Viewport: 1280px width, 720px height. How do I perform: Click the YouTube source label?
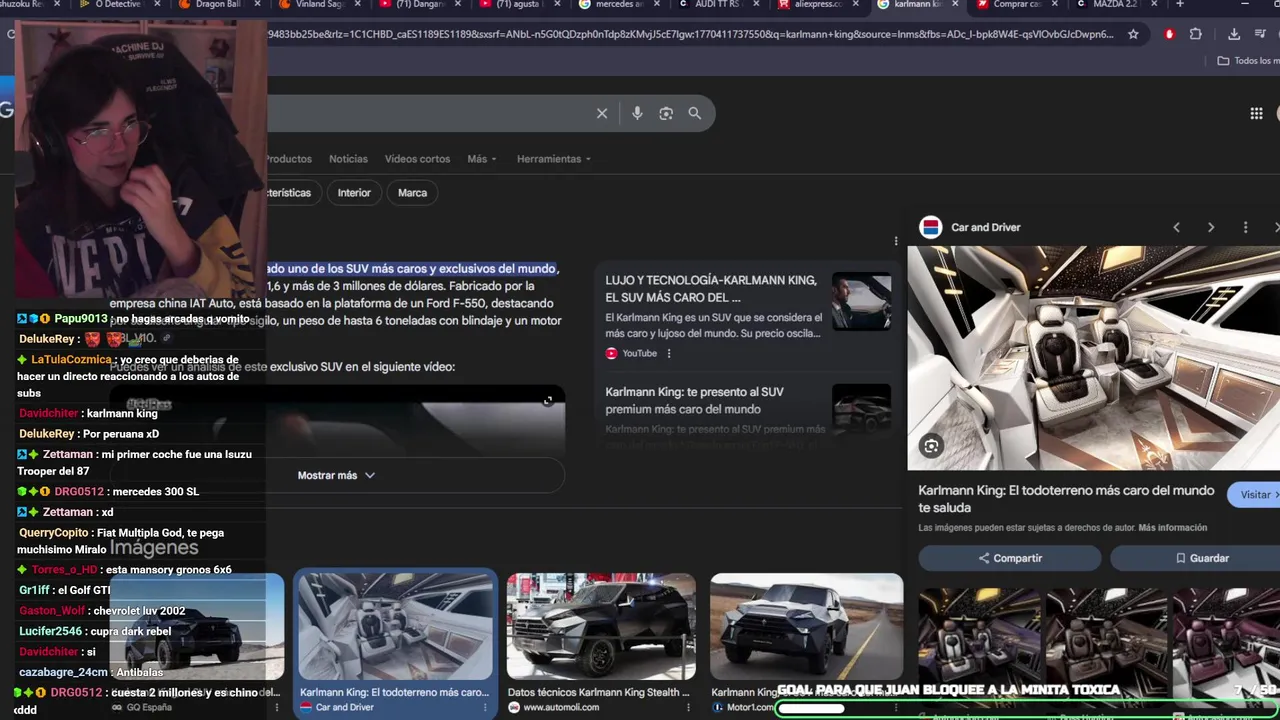click(x=639, y=353)
